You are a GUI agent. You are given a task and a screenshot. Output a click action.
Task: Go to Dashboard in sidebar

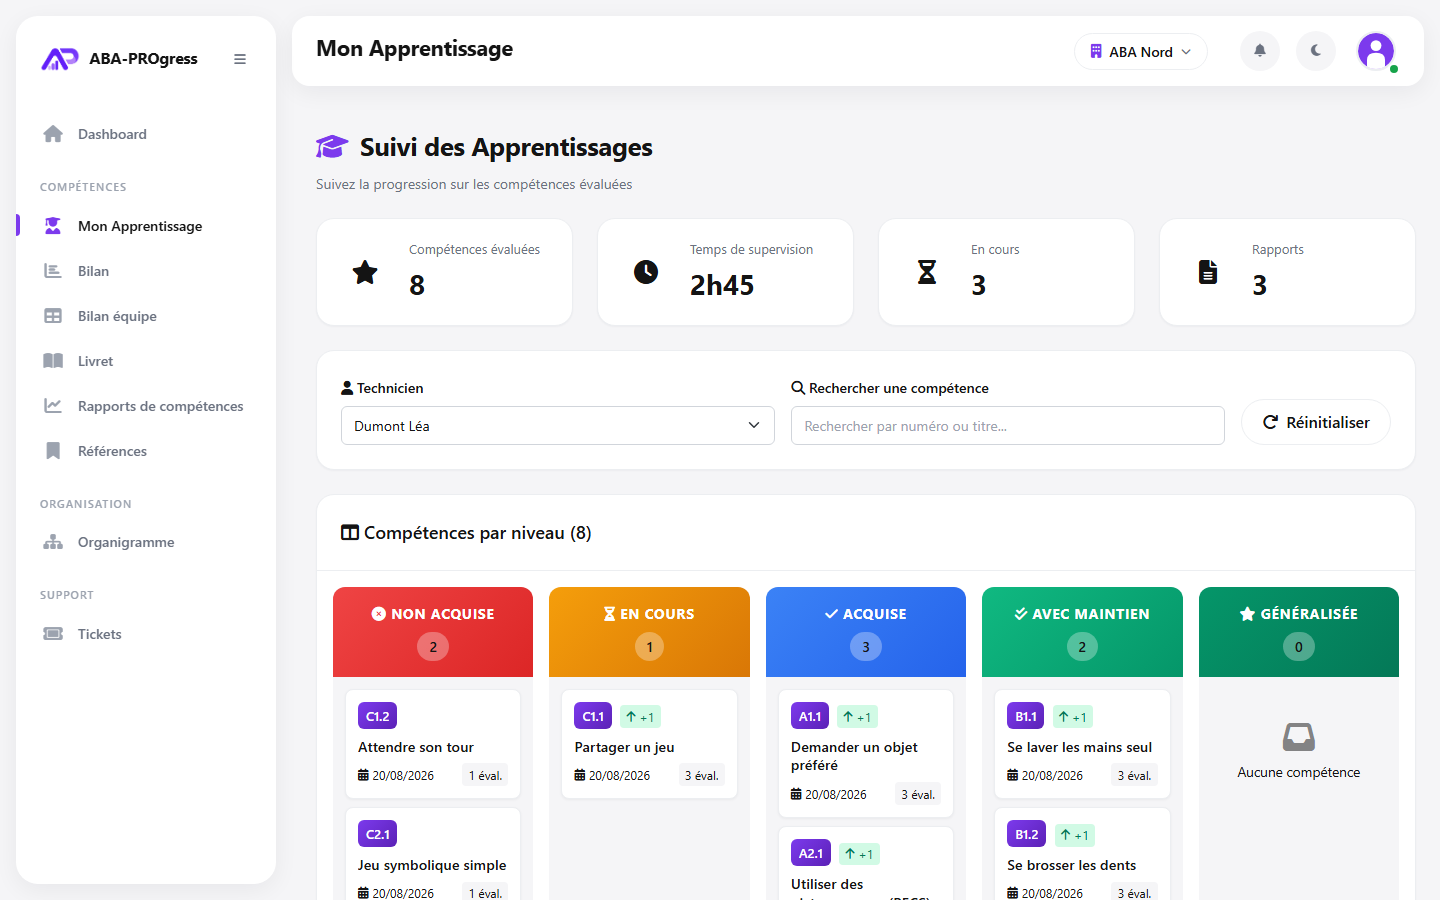(x=146, y=134)
